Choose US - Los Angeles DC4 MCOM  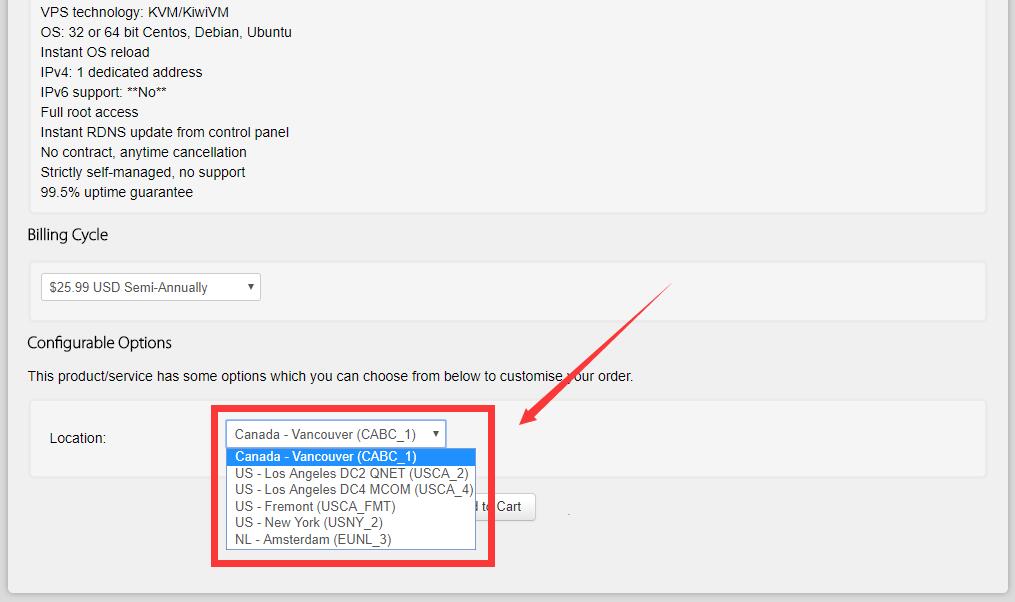point(351,489)
